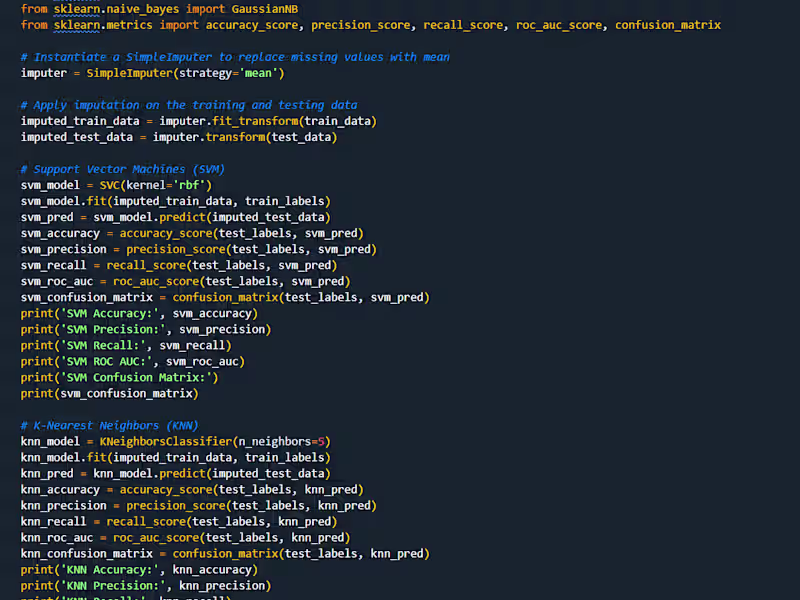800x600 pixels.
Task: Click the 'SVM Confusion Matrix:' string
Action: 136,377
